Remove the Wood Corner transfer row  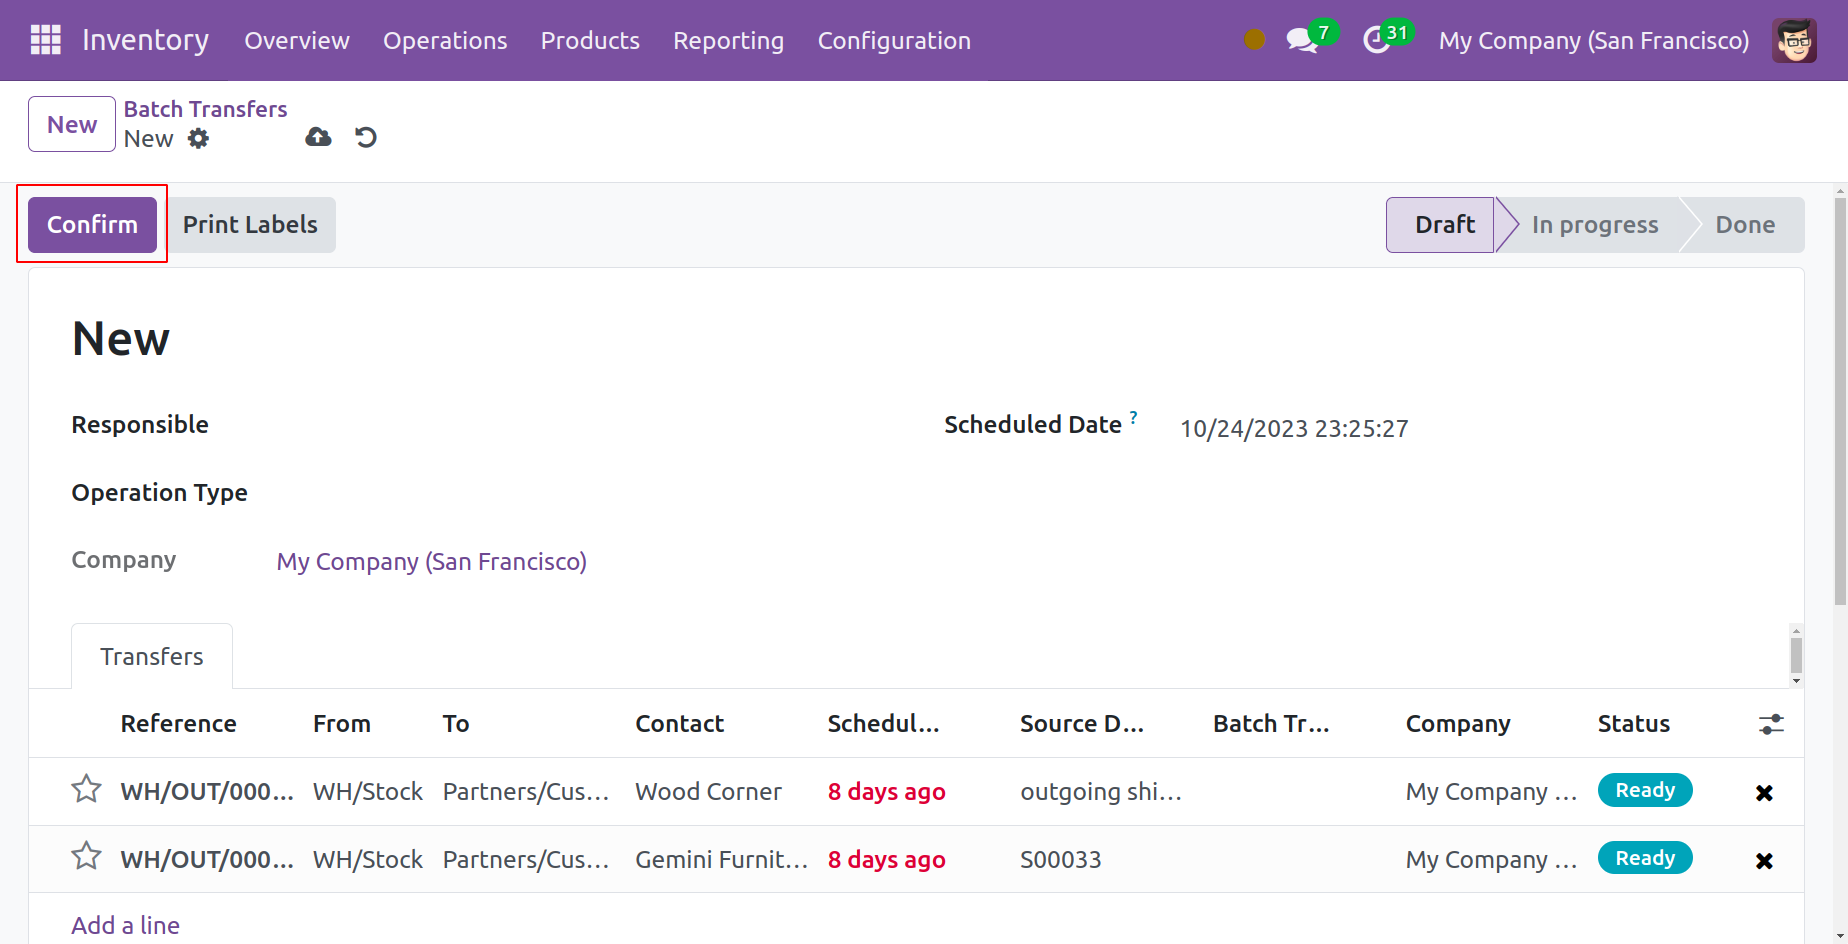tap(1764, 793)
